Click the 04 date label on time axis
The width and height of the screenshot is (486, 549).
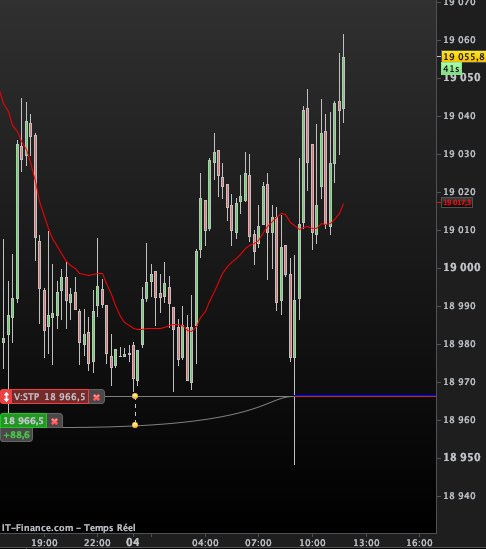(132, 542)
